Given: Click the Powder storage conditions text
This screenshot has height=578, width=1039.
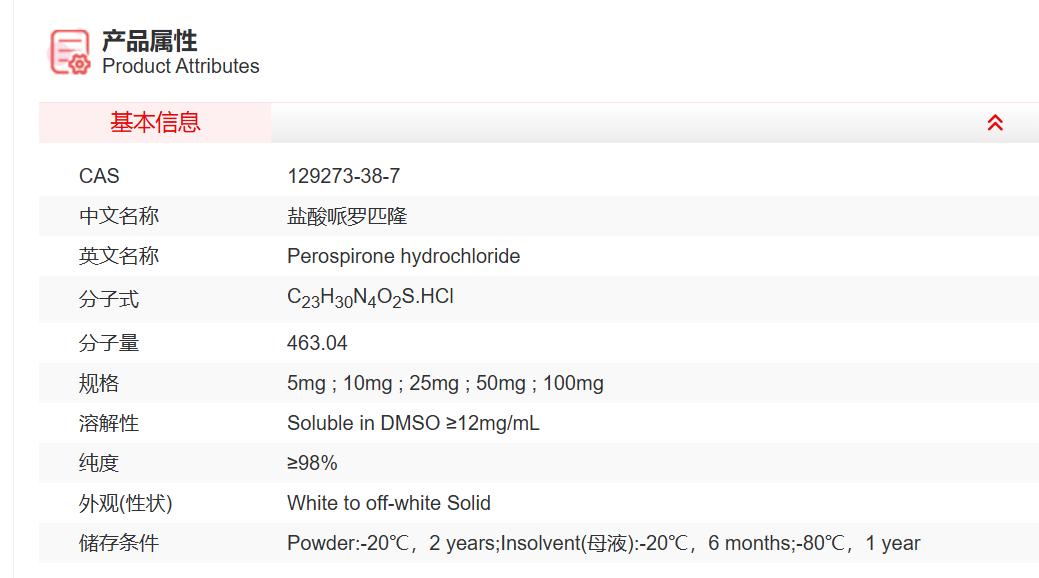Looking at the screenshot, I should (603, 543).
